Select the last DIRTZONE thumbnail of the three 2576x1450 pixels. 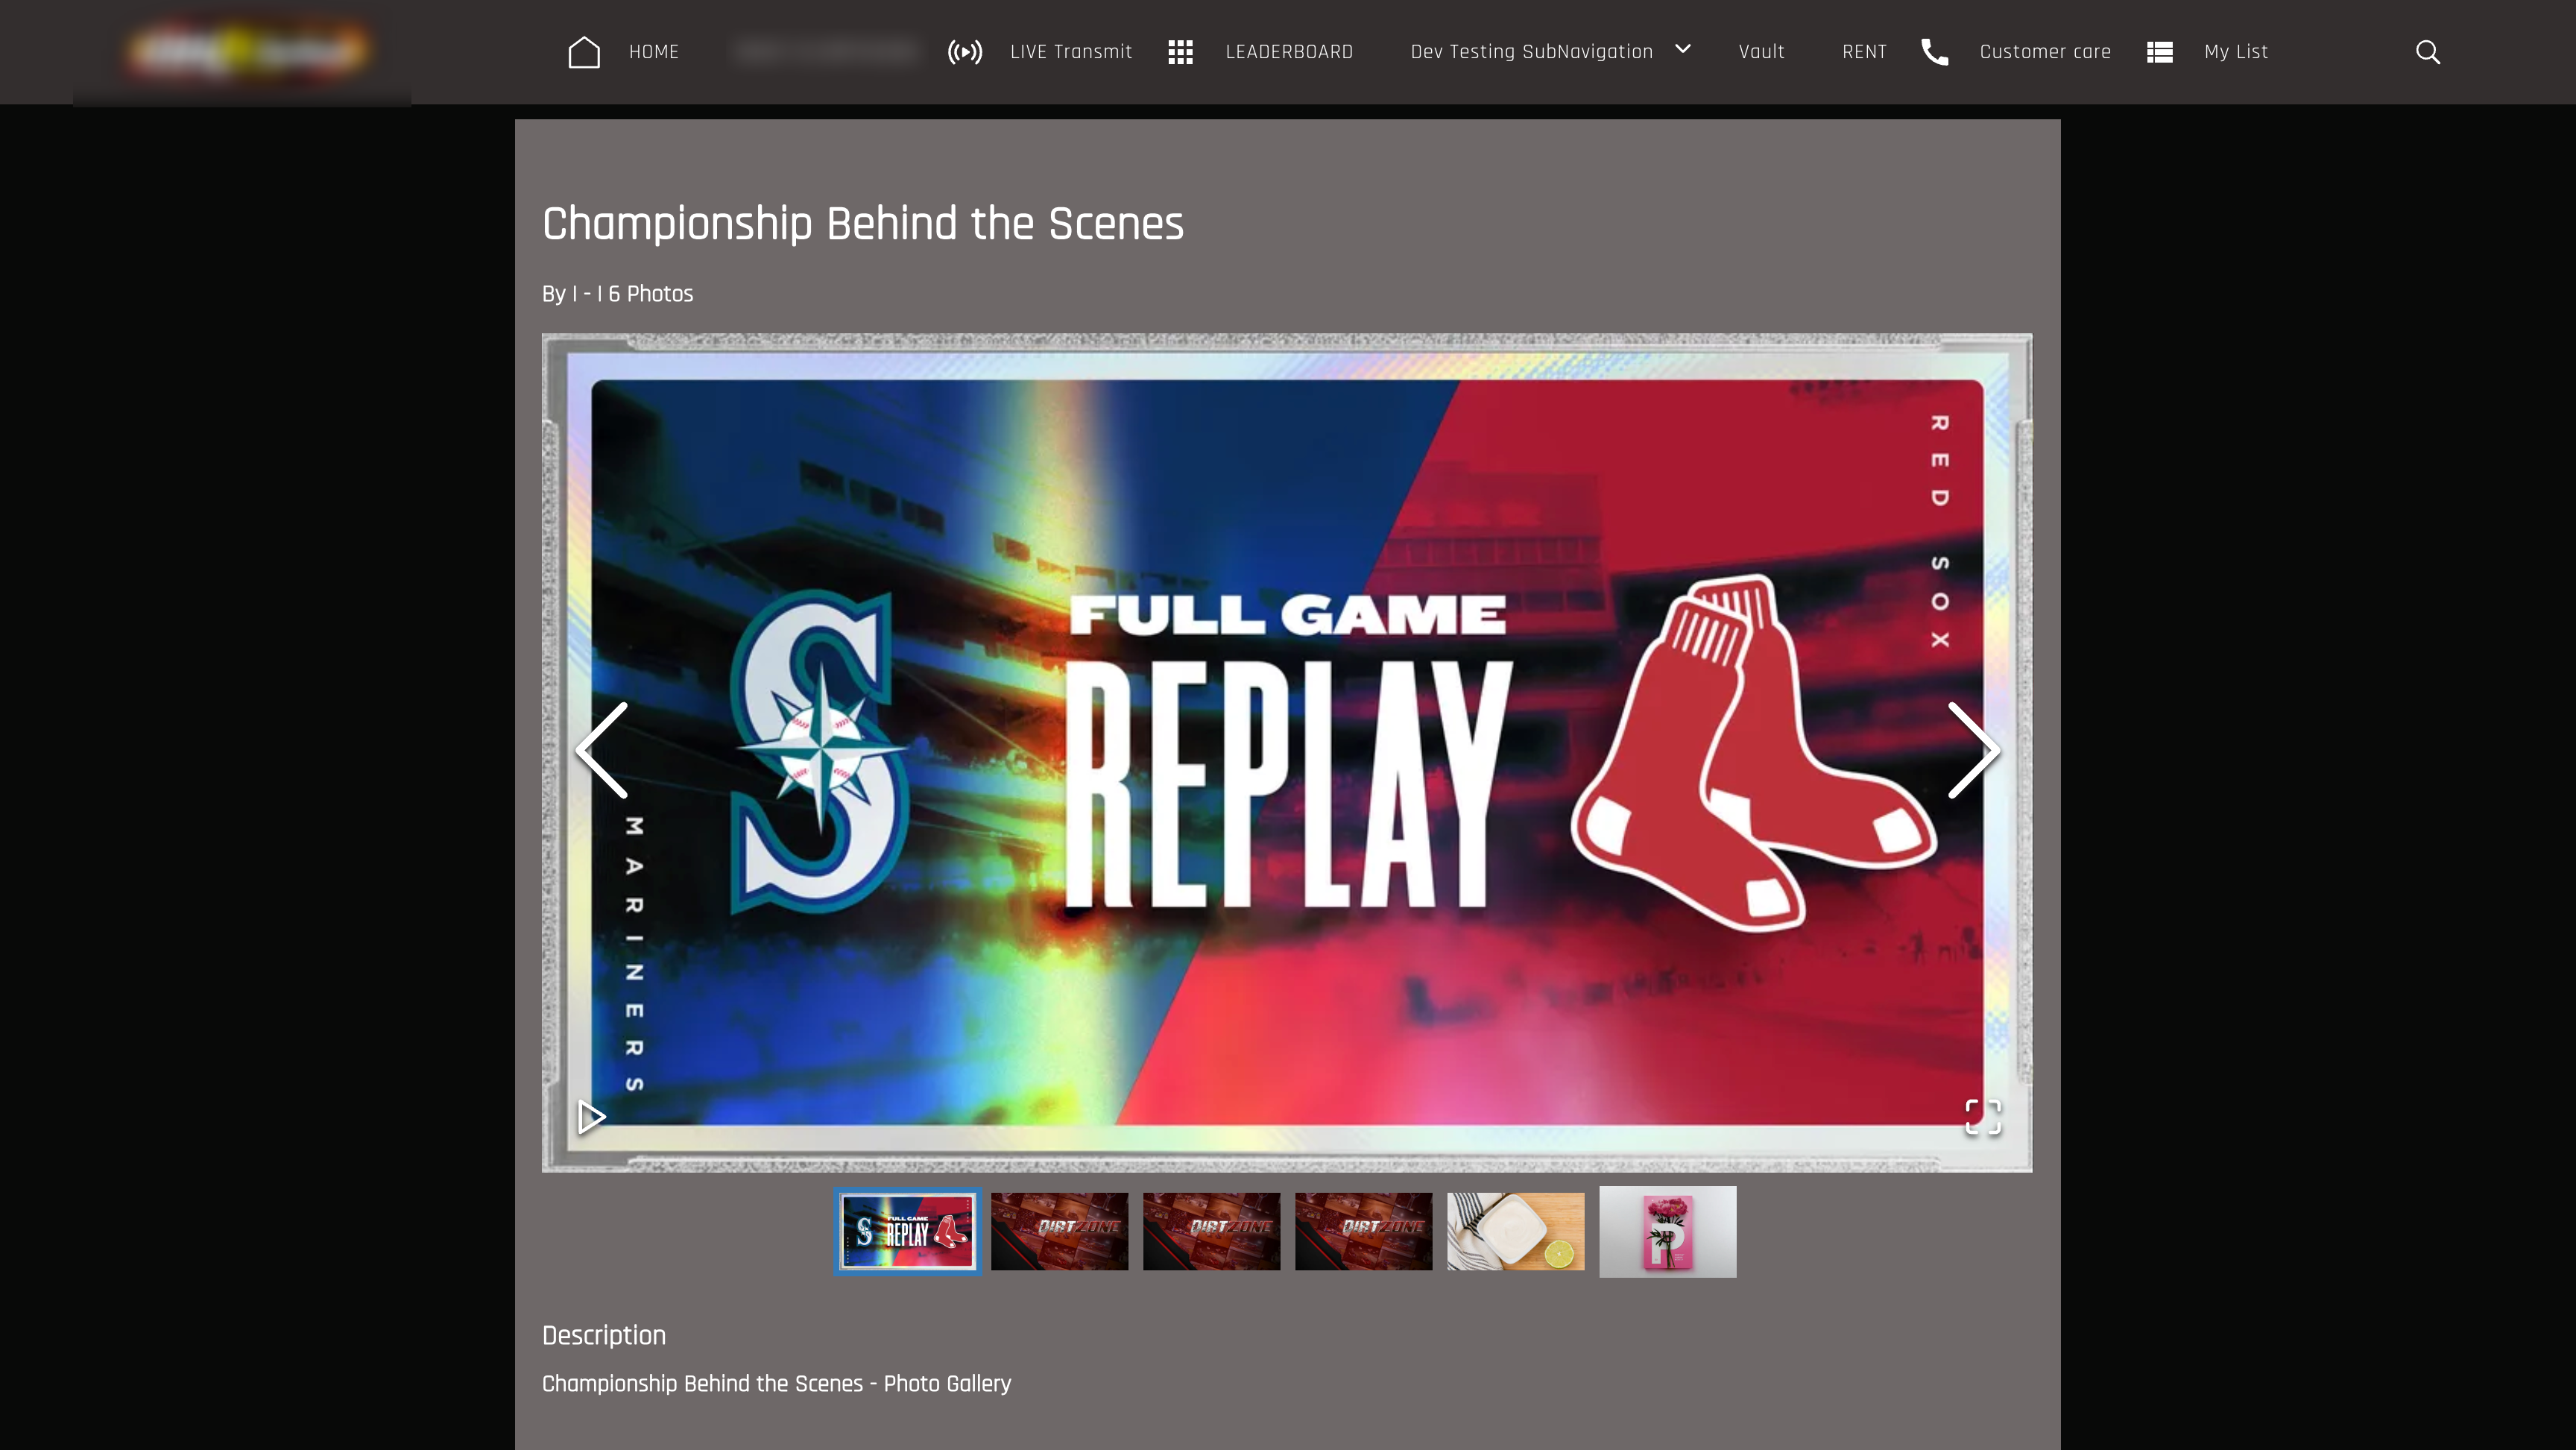click(1364, 1231)
